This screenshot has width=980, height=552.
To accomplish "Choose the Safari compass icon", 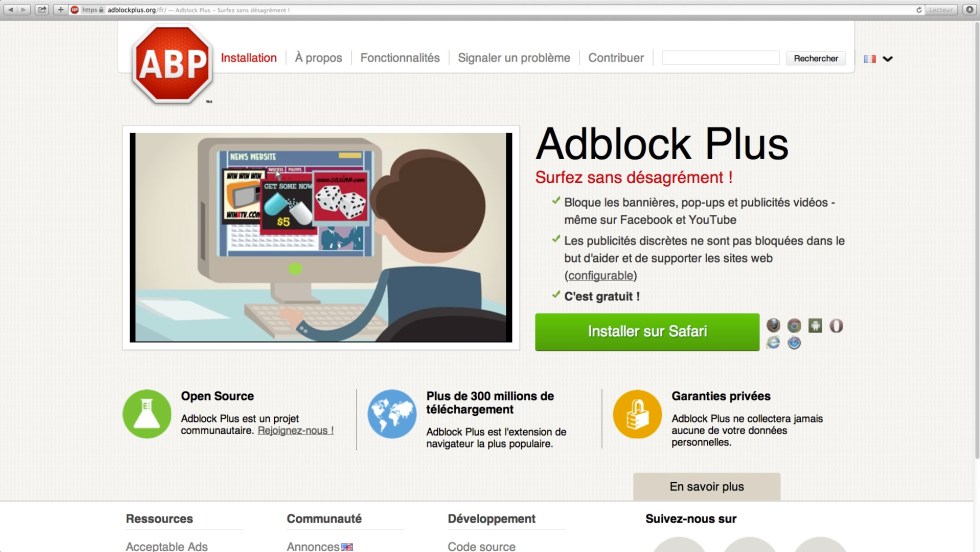I will coord(794,343).
